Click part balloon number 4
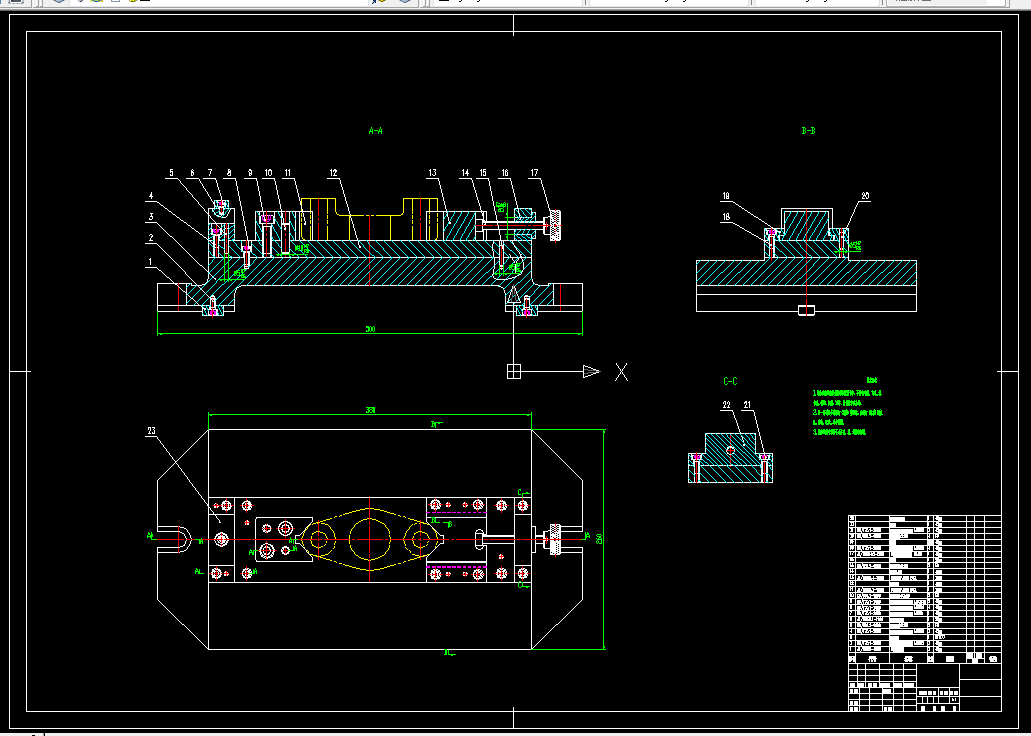 (x=151, y=196)
